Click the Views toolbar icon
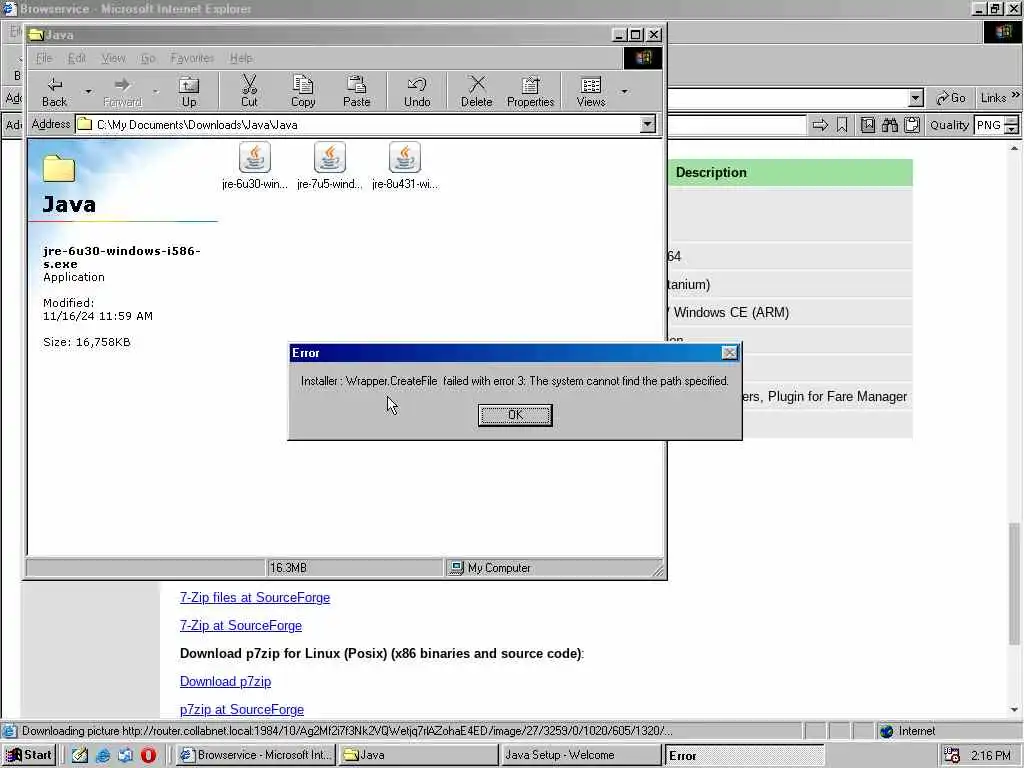Viewport: 1024px width, 768px height. [591, 91]
